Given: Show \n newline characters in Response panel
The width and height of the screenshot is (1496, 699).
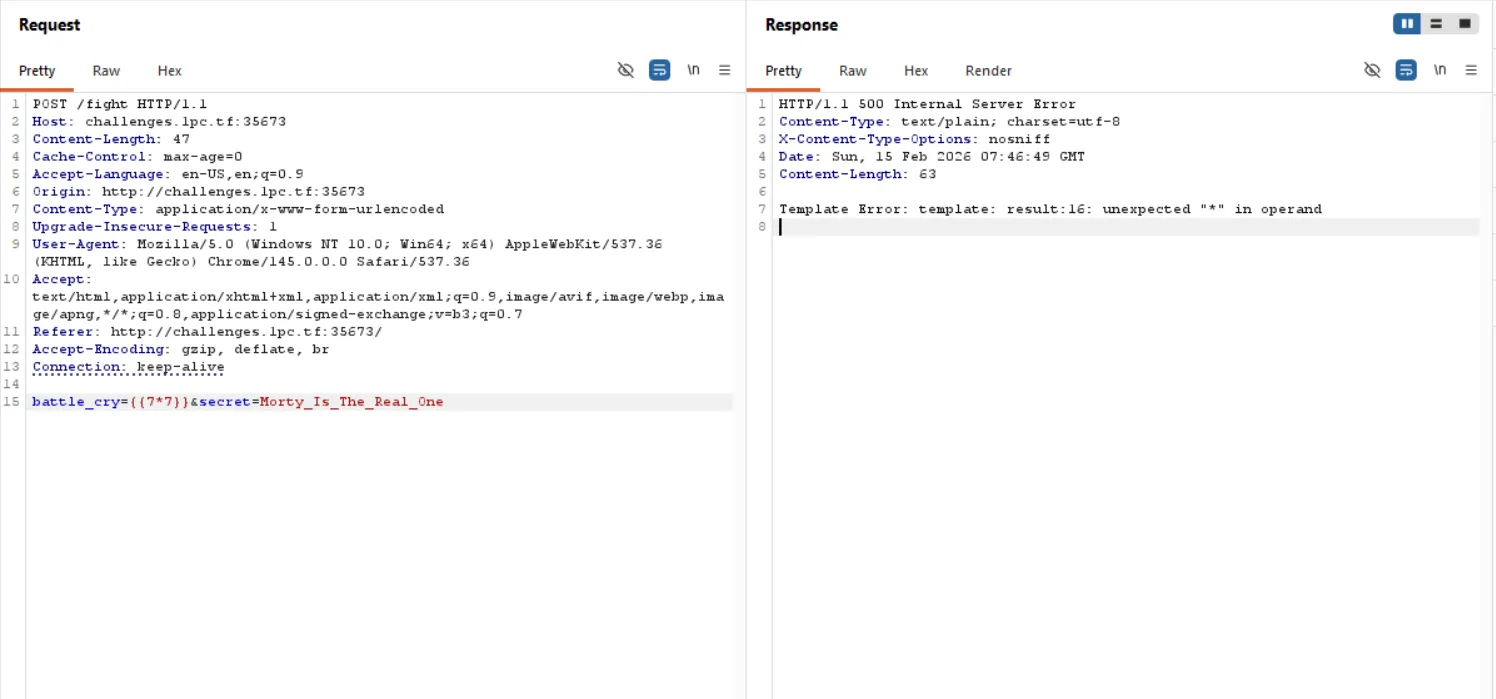Looking at the screenshot, I should pos(1440,70).
